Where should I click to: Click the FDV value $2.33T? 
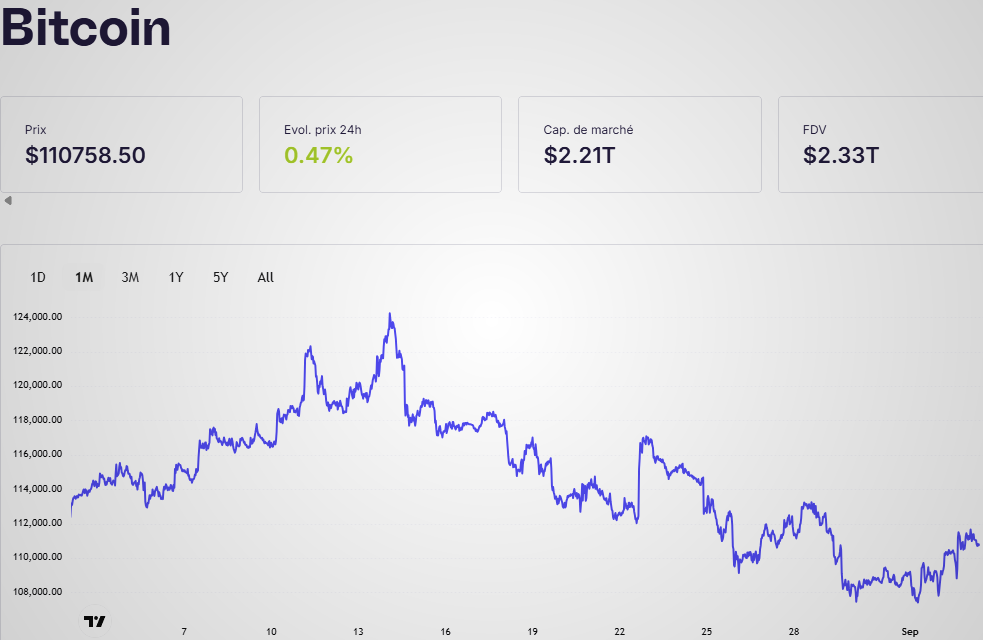841,155
